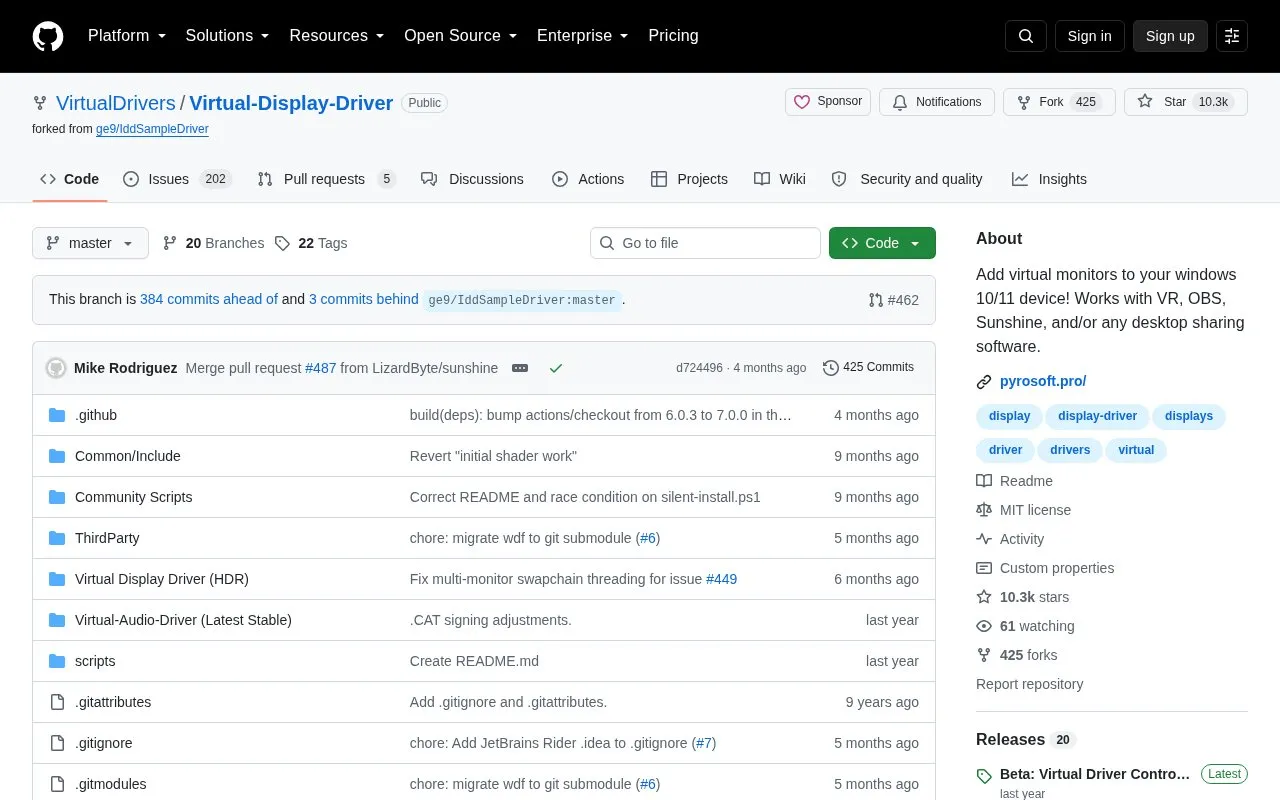The image size is (1280, 800).
Task: Open the 10.3k stars link
Action: point(1023,597)
